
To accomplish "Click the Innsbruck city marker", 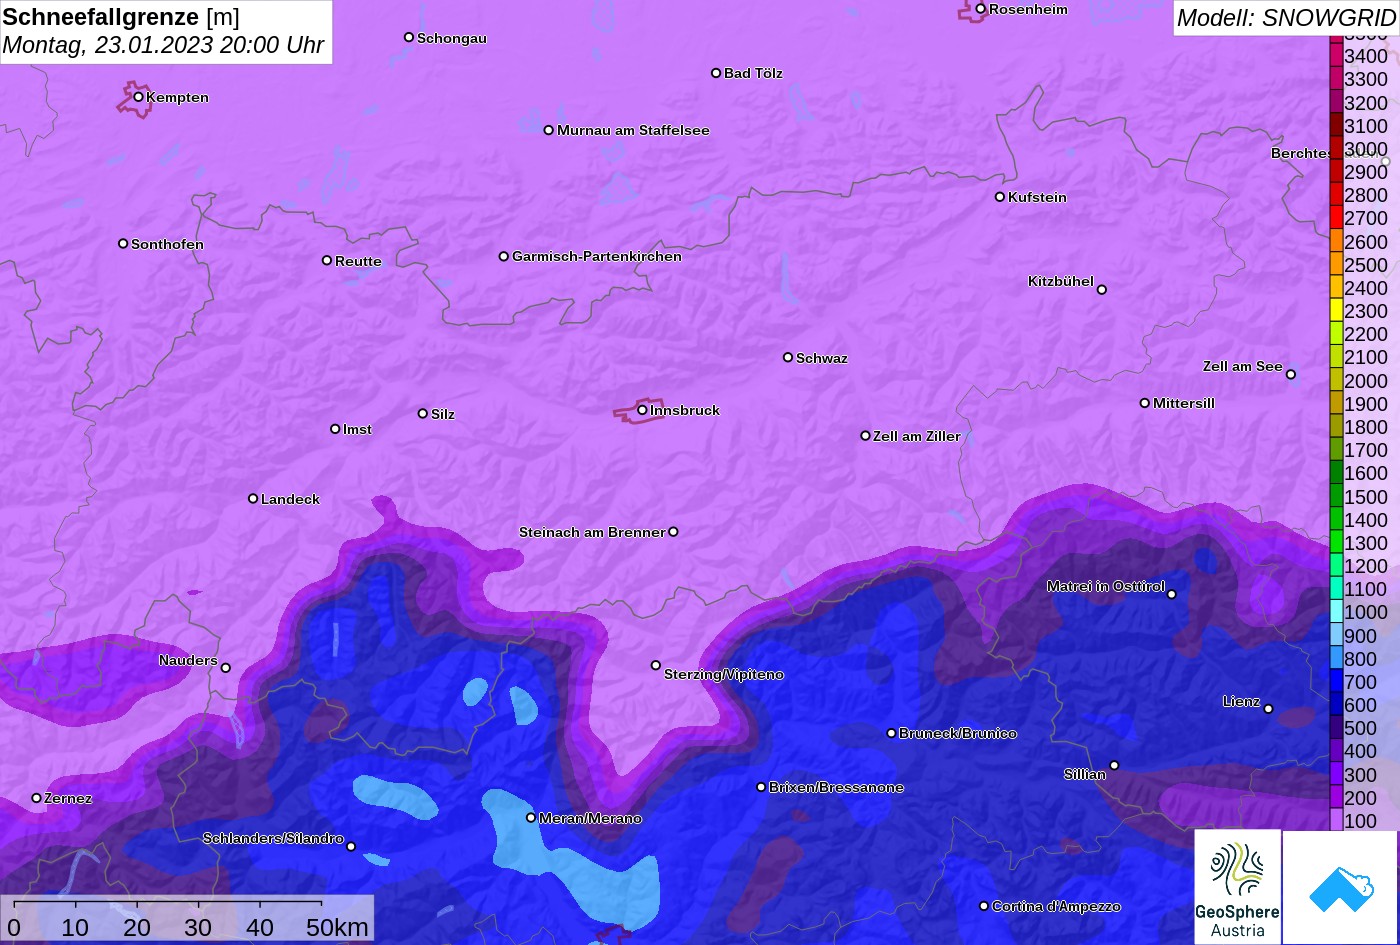I will tap(642, 410).
